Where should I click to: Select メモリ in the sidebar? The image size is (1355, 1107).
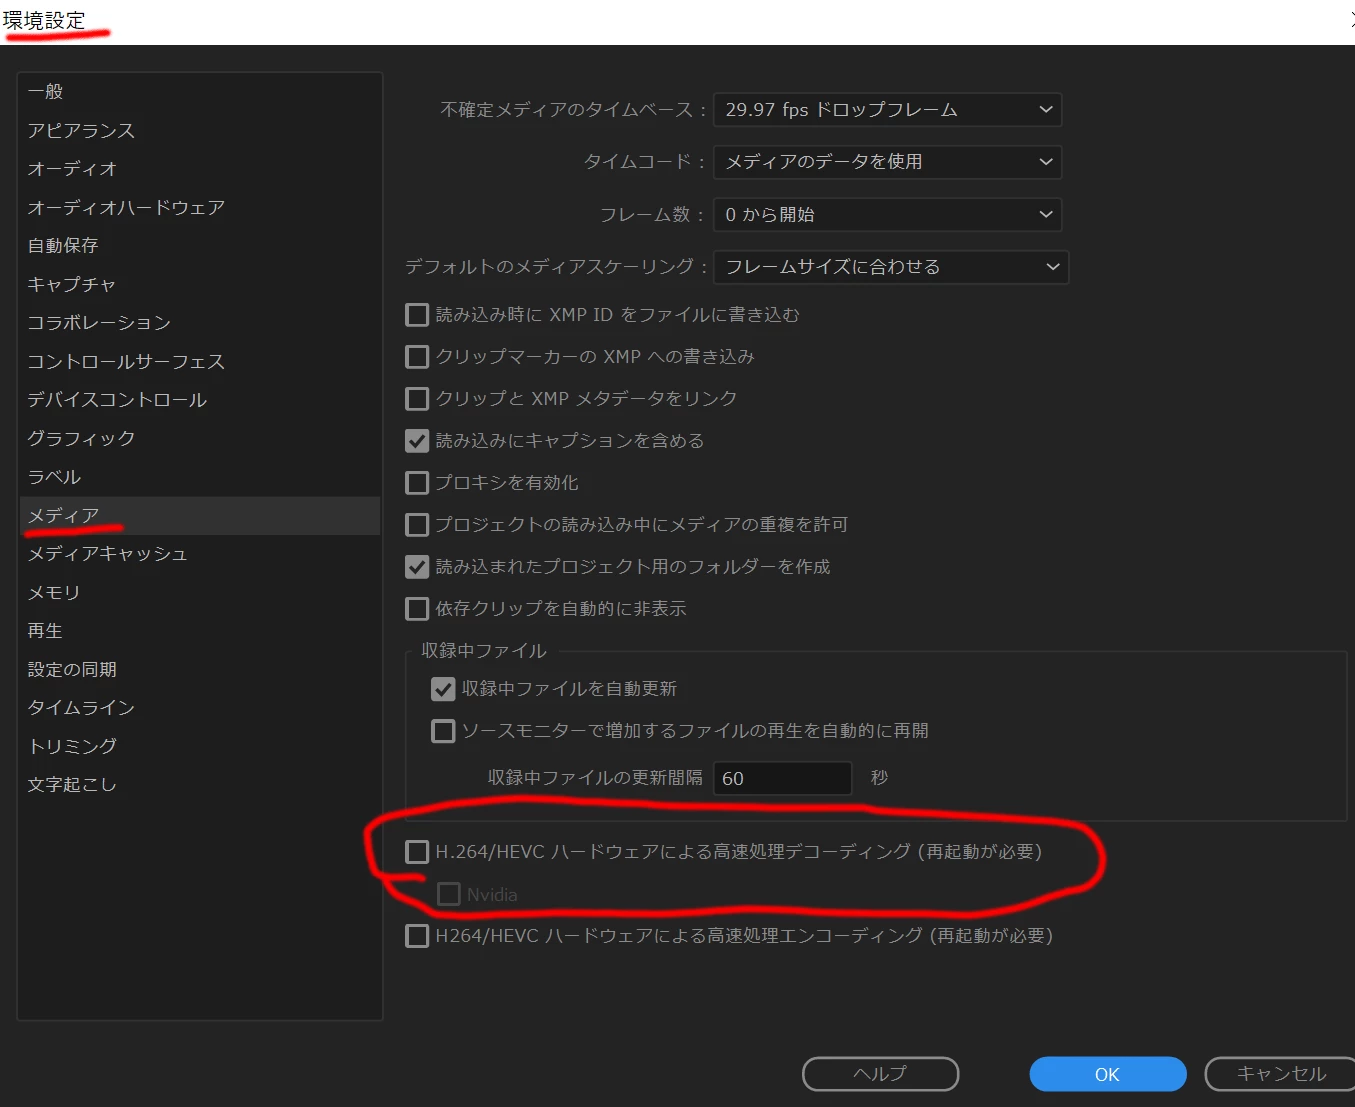click(200, 593)
